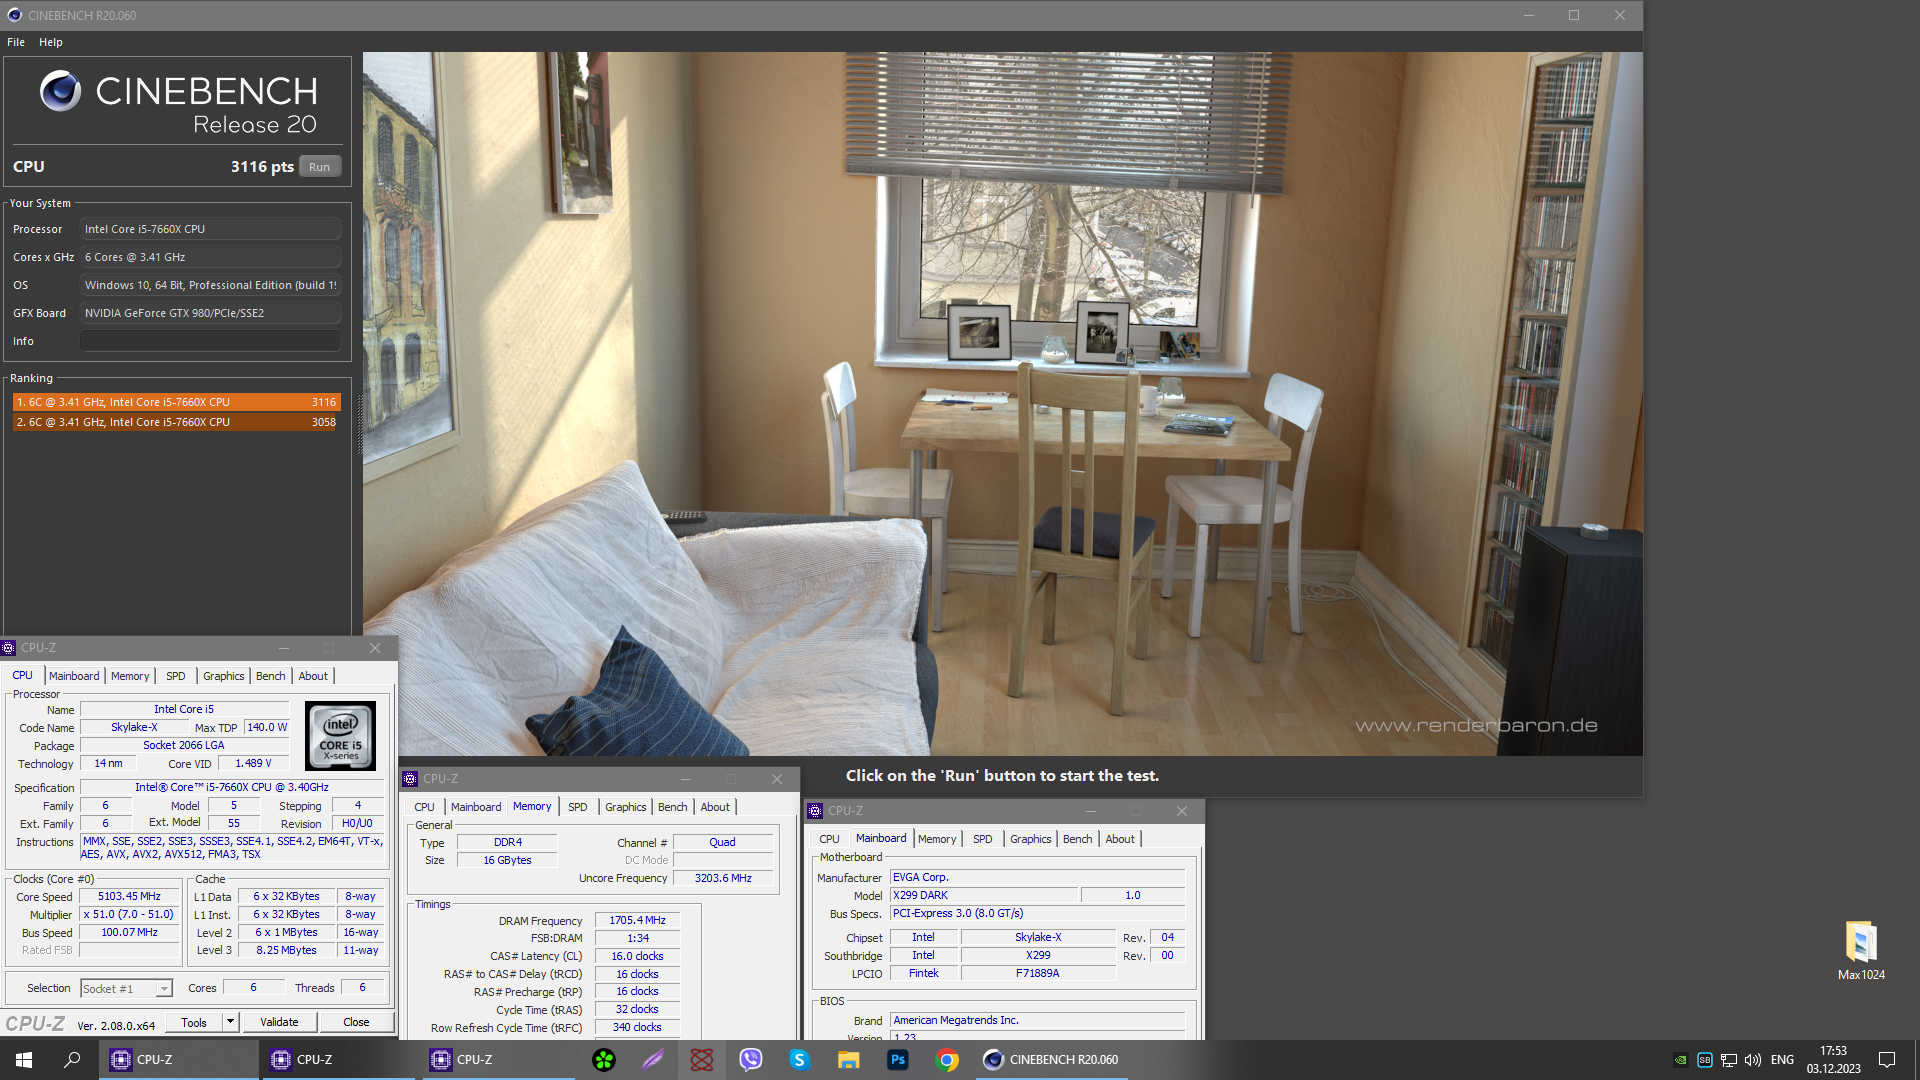Image resolution: width=1920 pixels, height=1080 pixels.
Task: Click the CPU-Z Close button
Action: pyautogui.click(x=356, y=1022)
